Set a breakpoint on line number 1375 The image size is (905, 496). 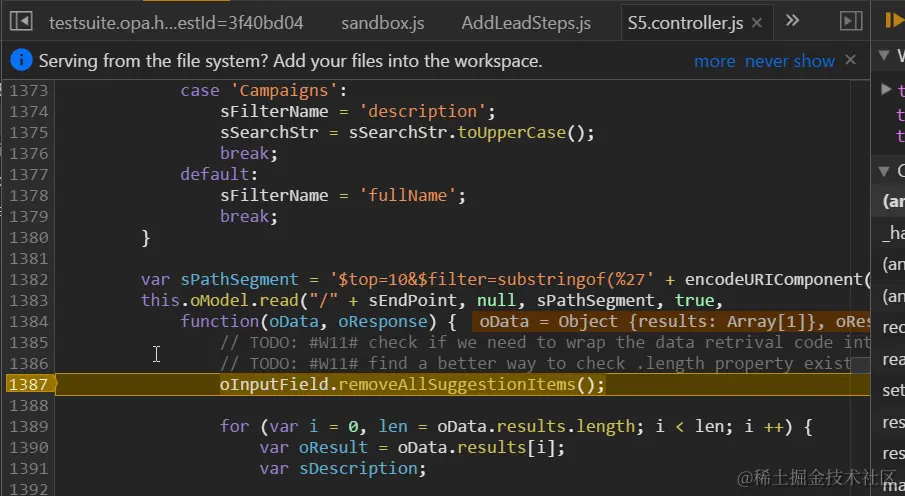click(x=28, y=133)
